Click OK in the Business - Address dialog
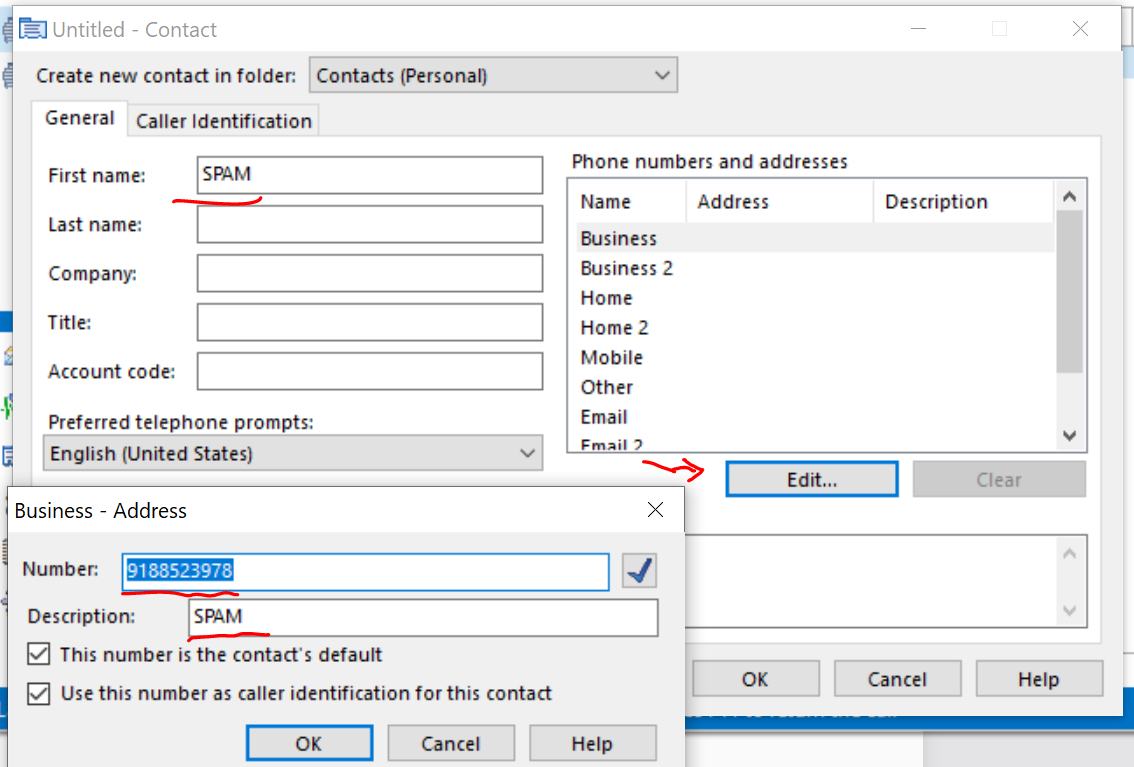Viewport: 1134px width, 767px height. pyautogui.click(x=309, y=744)
